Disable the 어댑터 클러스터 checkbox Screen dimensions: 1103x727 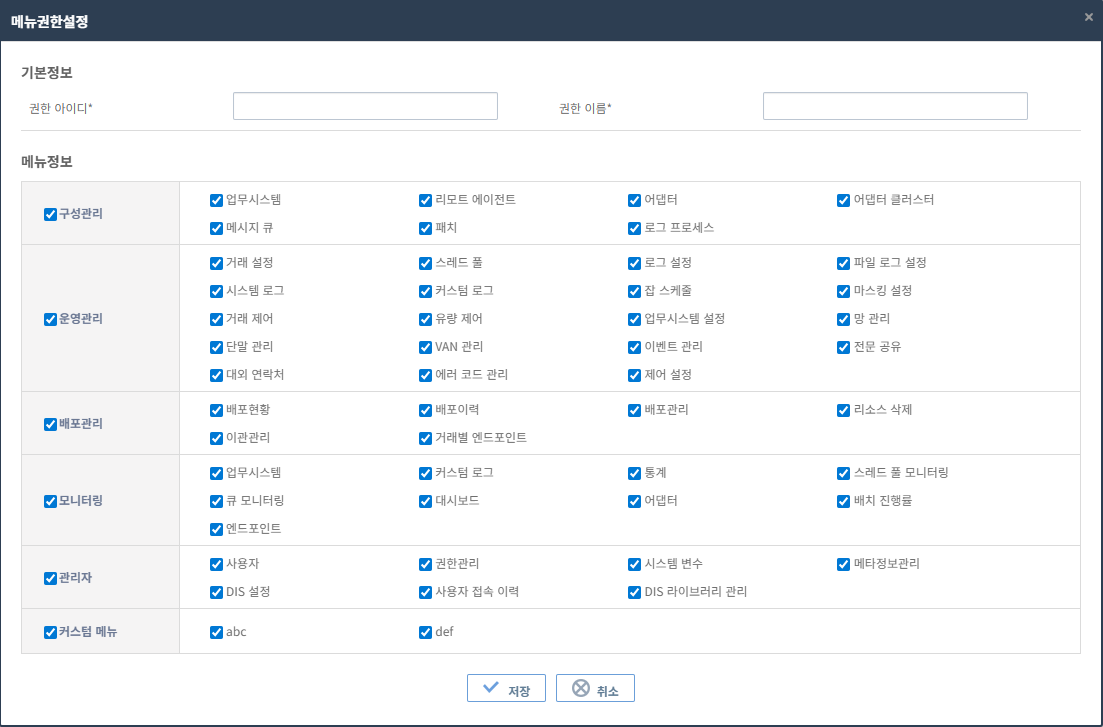843,200
